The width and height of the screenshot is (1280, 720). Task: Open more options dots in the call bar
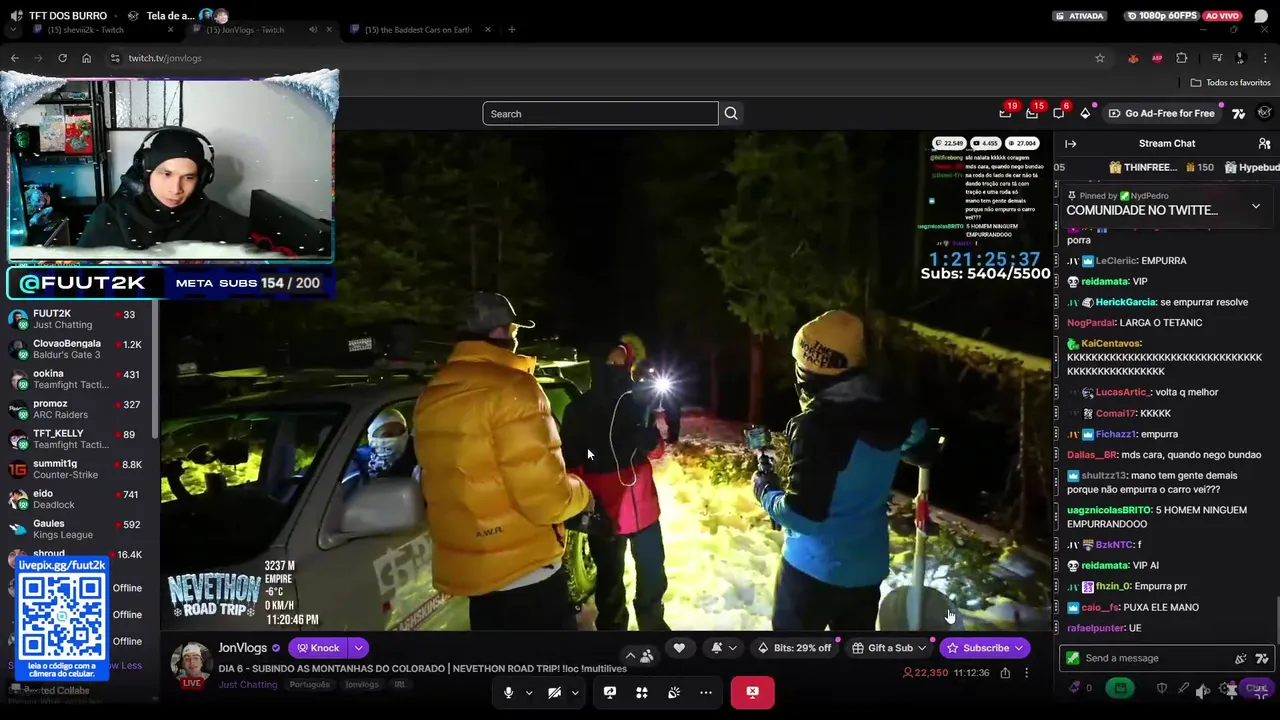(x=706, y=692)
